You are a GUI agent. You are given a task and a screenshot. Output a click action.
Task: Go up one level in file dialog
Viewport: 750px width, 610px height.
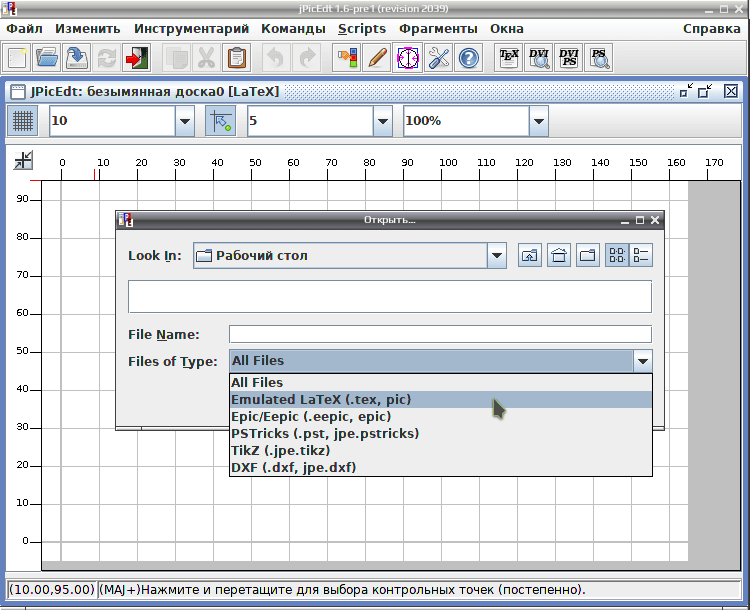(529, 255)
